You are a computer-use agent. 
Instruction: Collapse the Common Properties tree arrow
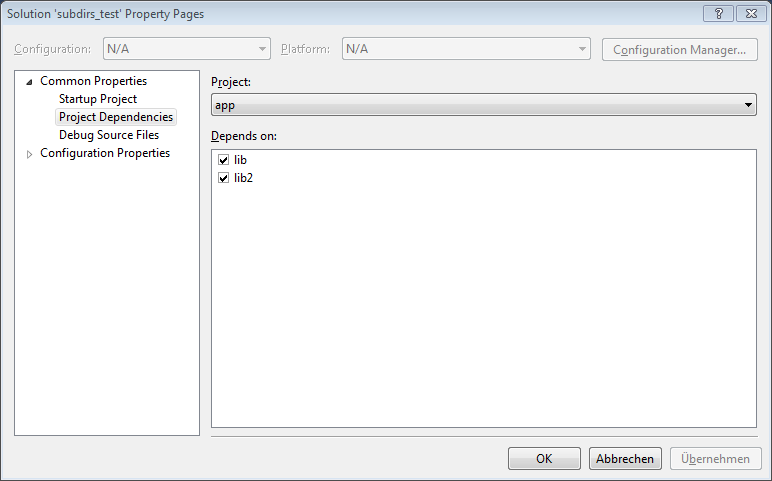tap(29, 82)
